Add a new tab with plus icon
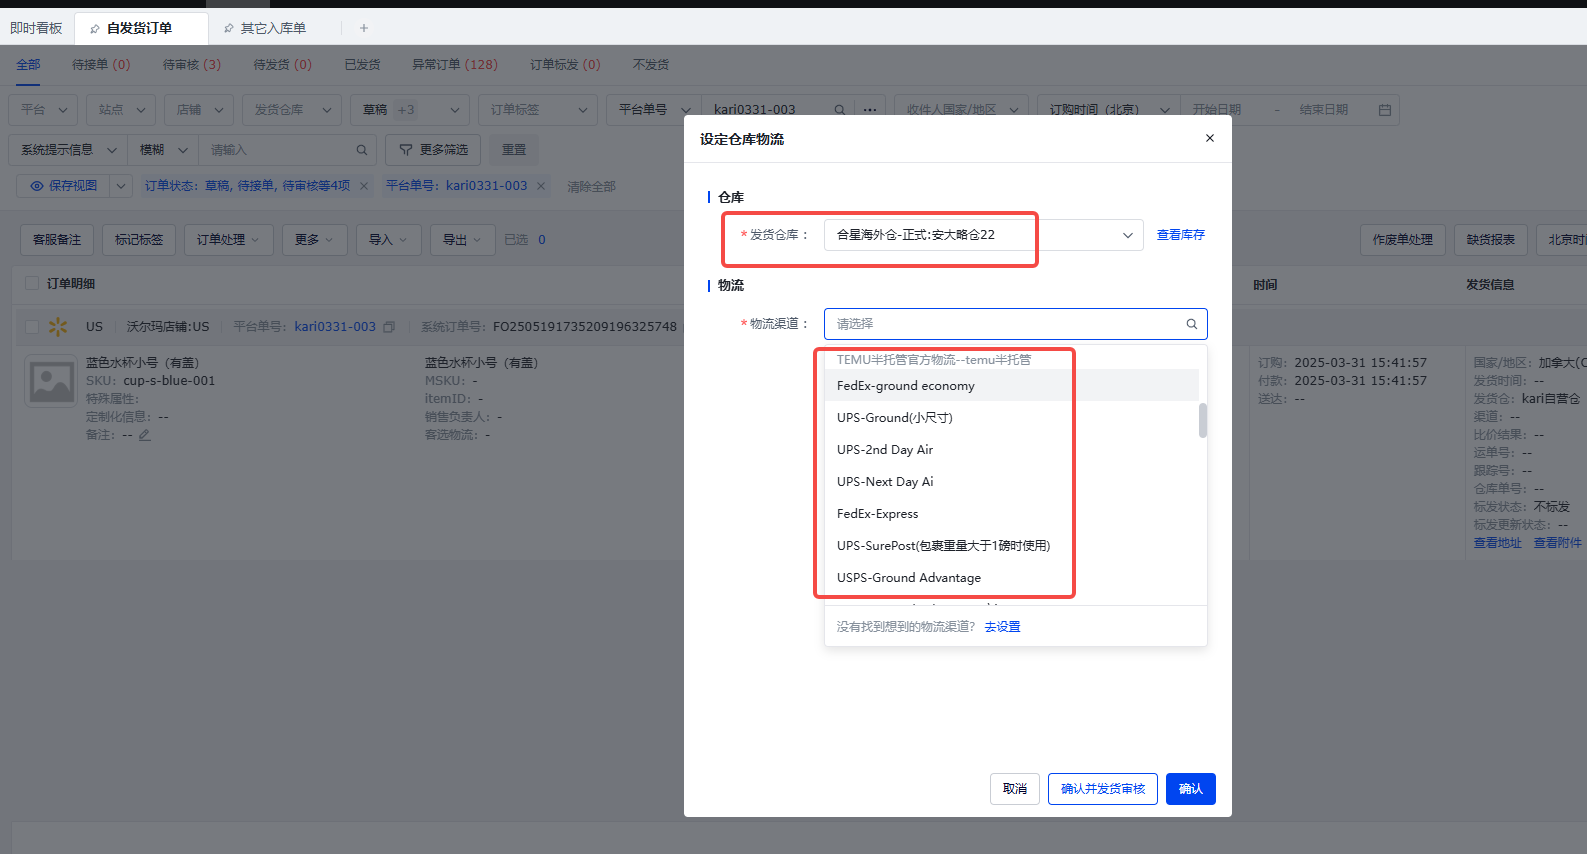Screen dimensions: 1587x854 pos(364,28)
